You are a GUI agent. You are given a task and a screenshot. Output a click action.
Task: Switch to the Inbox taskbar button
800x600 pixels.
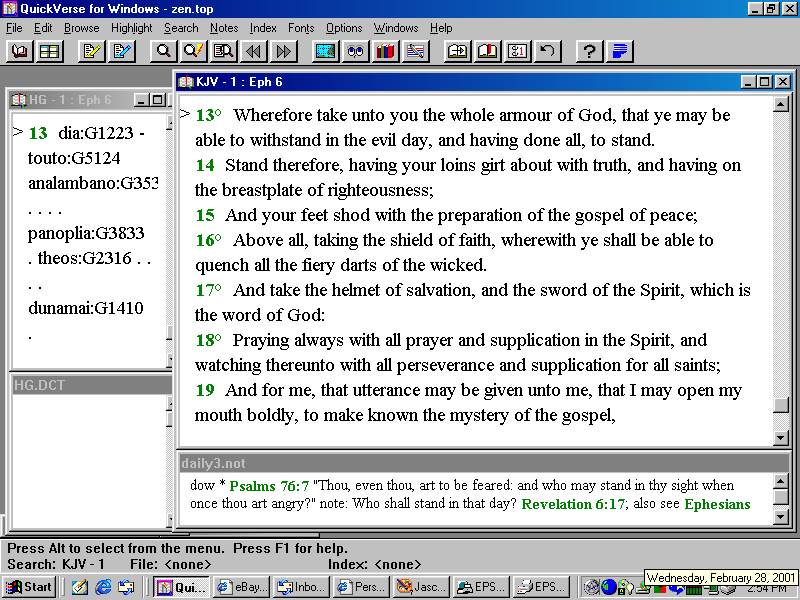point(301,587)
